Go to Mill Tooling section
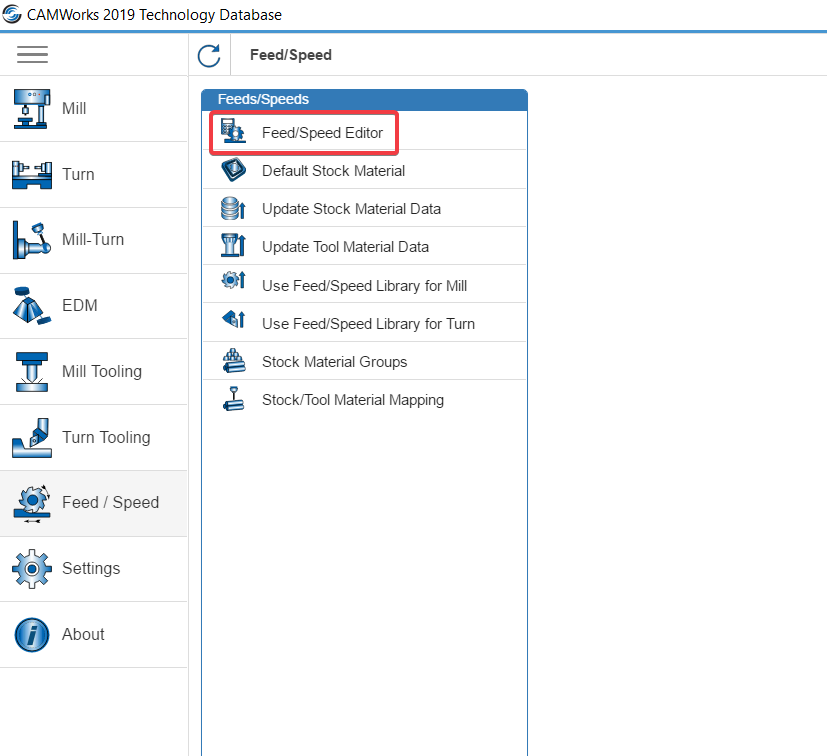827x756 pixels. click(x=94, y=372)
